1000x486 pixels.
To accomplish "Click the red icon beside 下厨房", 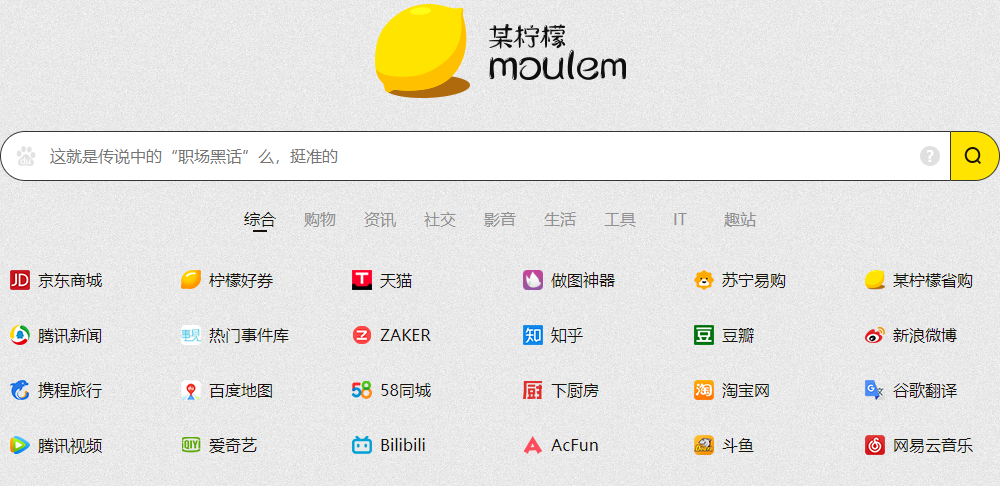I will point(533,390).
